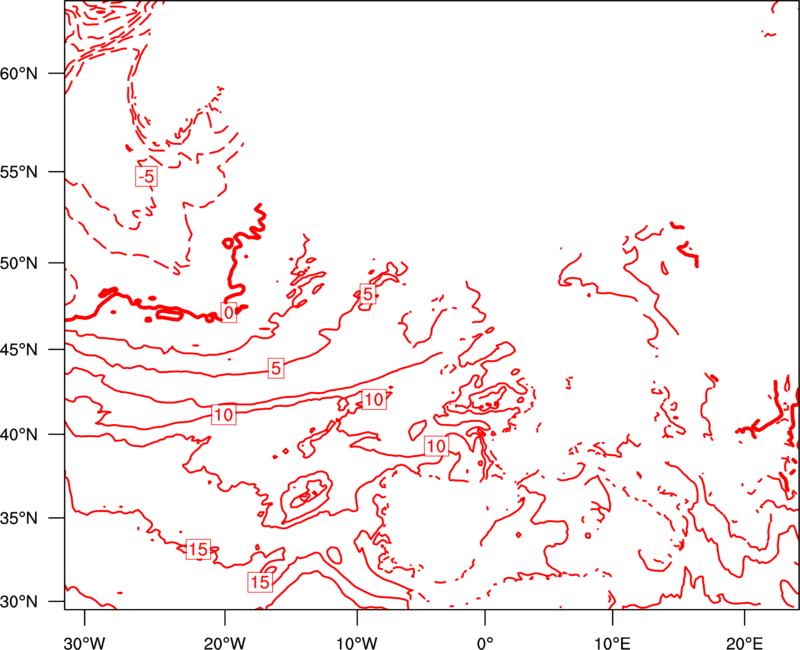Click the 0° longitude axis label
Image resolution: width=800 pixels, height=650 pixels.
pos(485,643)
